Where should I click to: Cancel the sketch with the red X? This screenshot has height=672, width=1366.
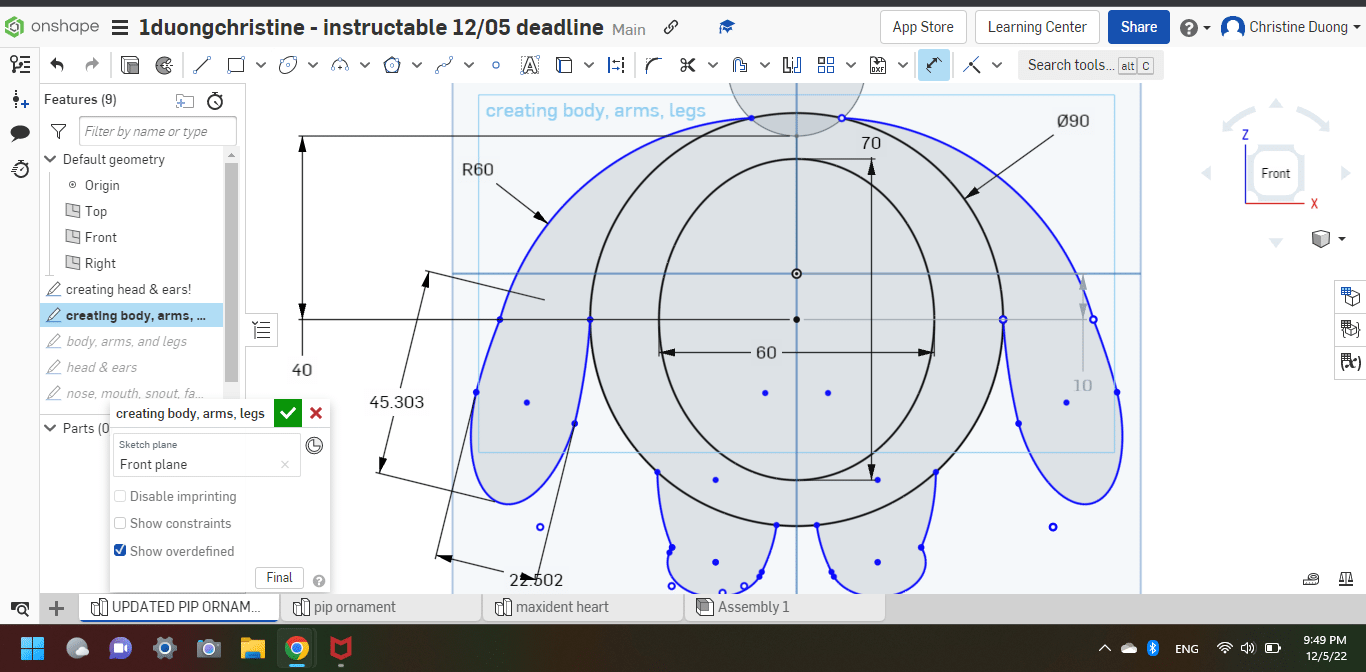[316, 412]
